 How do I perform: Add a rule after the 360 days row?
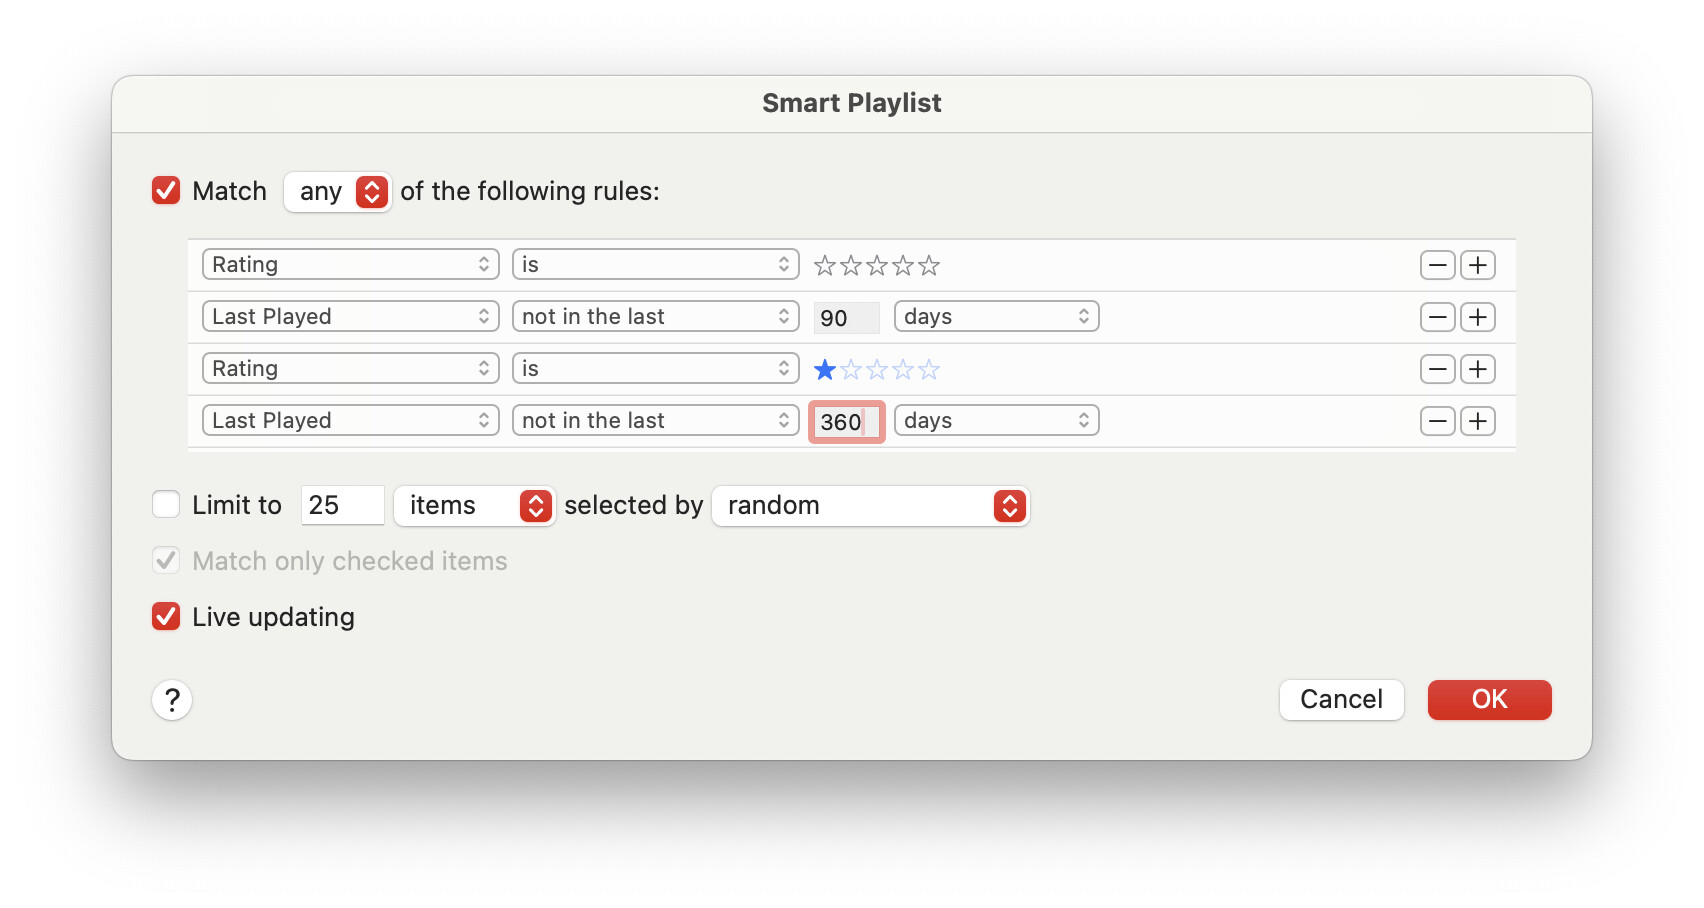1477,421
